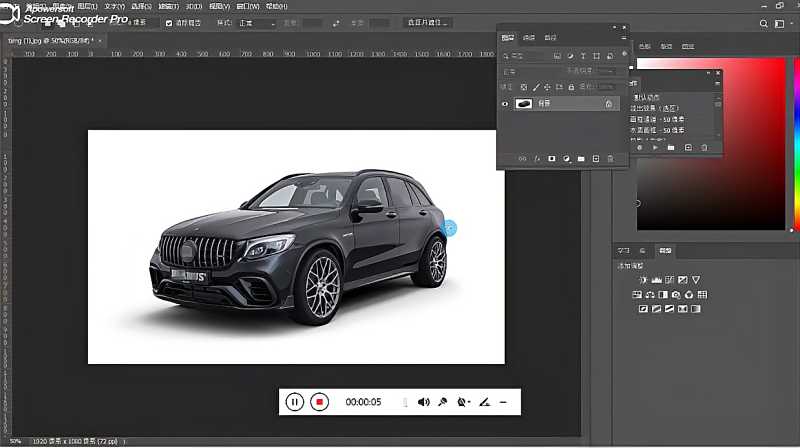Open the 窗口(W) menu
800x448 pixels.
[248, 7]
